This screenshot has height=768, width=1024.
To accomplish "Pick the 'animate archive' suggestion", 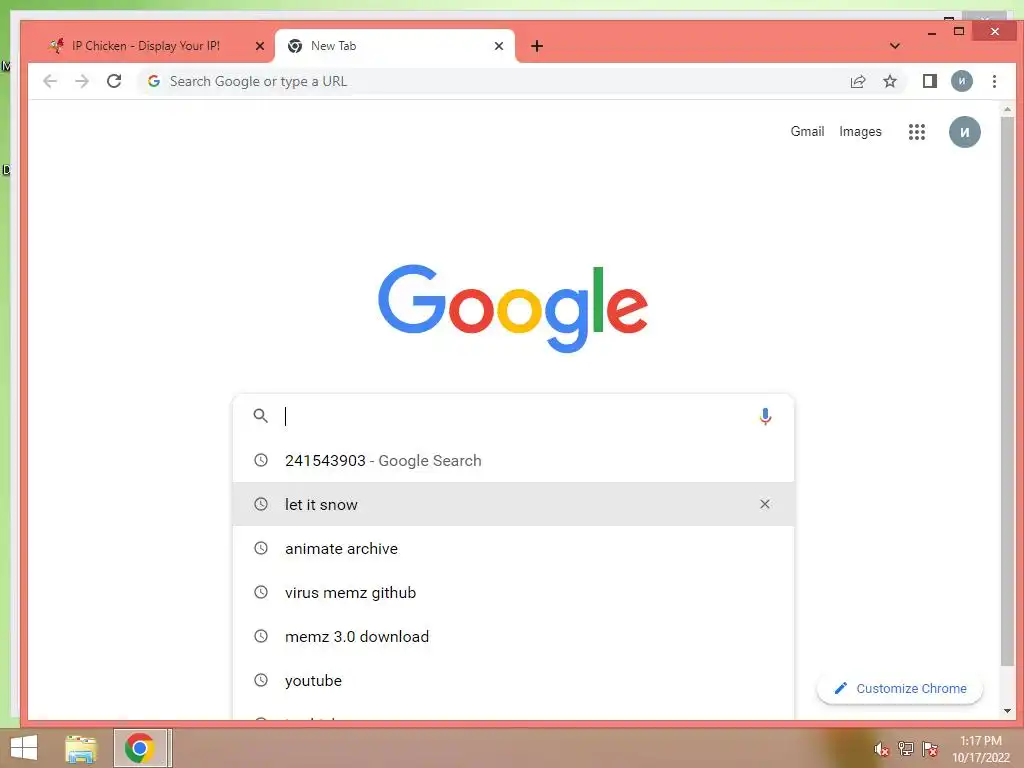I will coord(513,549).
